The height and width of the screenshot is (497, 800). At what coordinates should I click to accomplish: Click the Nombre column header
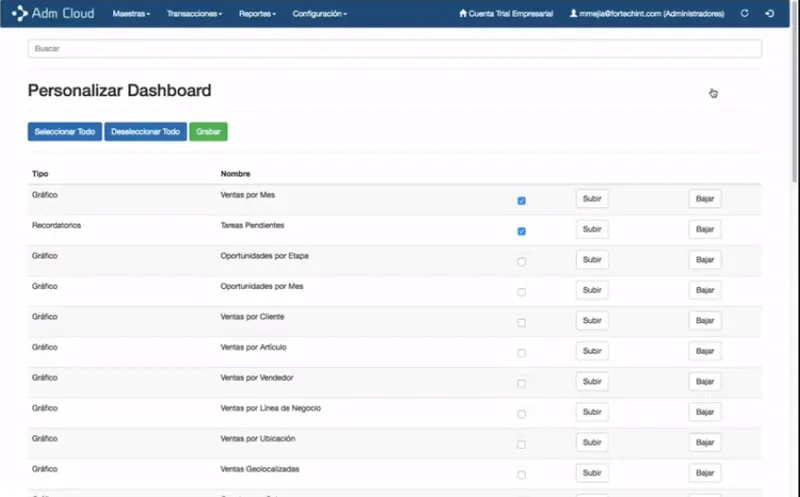[235, 174]
